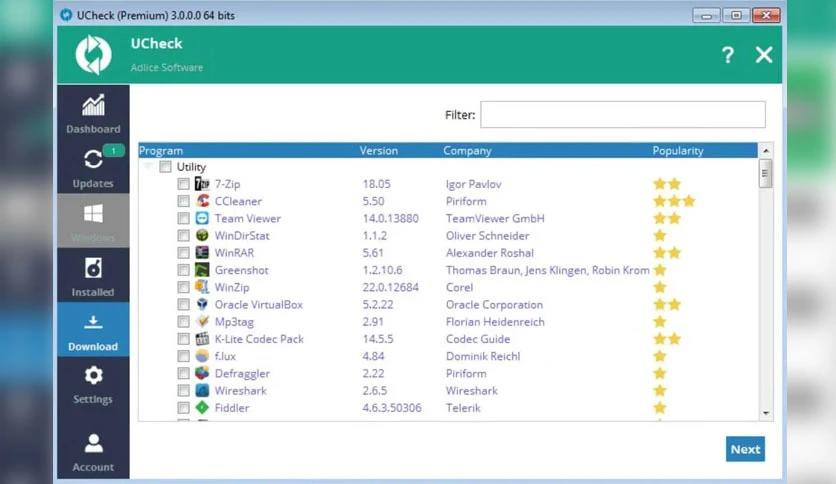Click the 'Telerik' company cell

pos(463,408)
